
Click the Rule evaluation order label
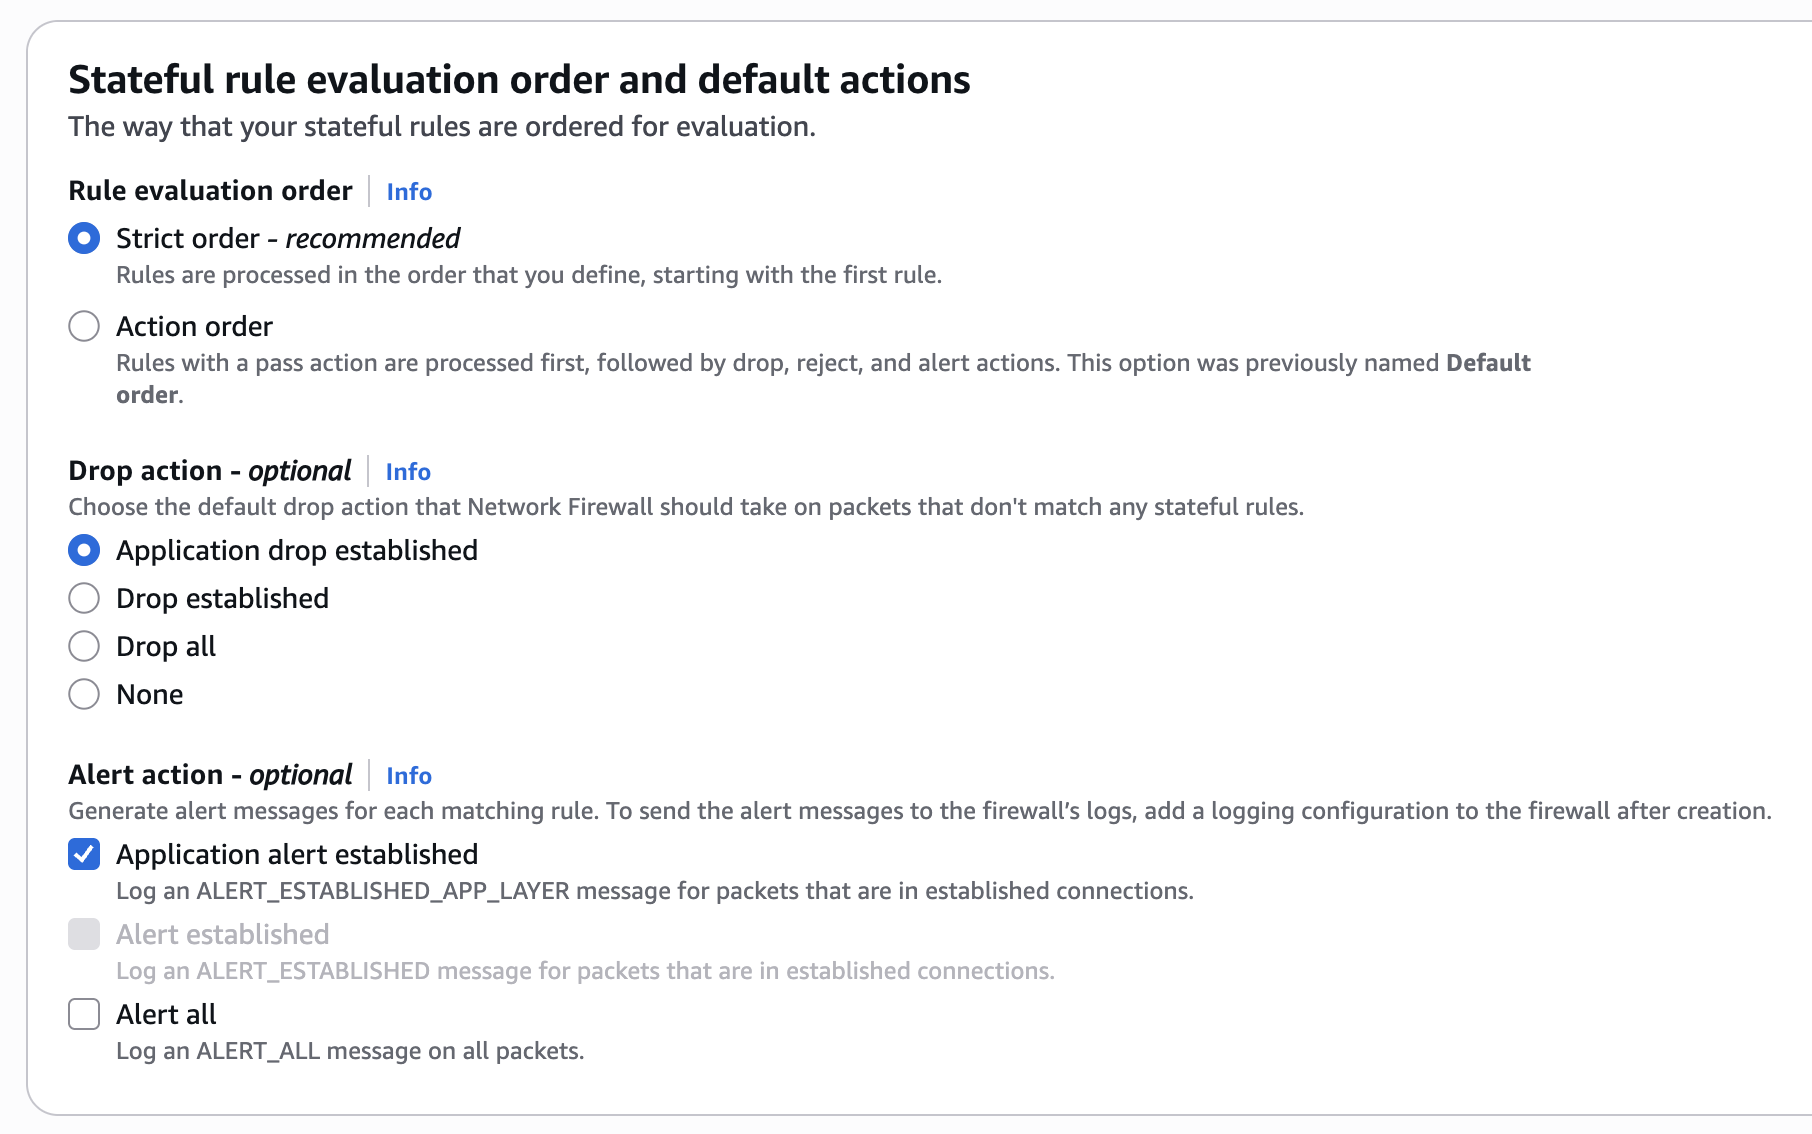210,191
